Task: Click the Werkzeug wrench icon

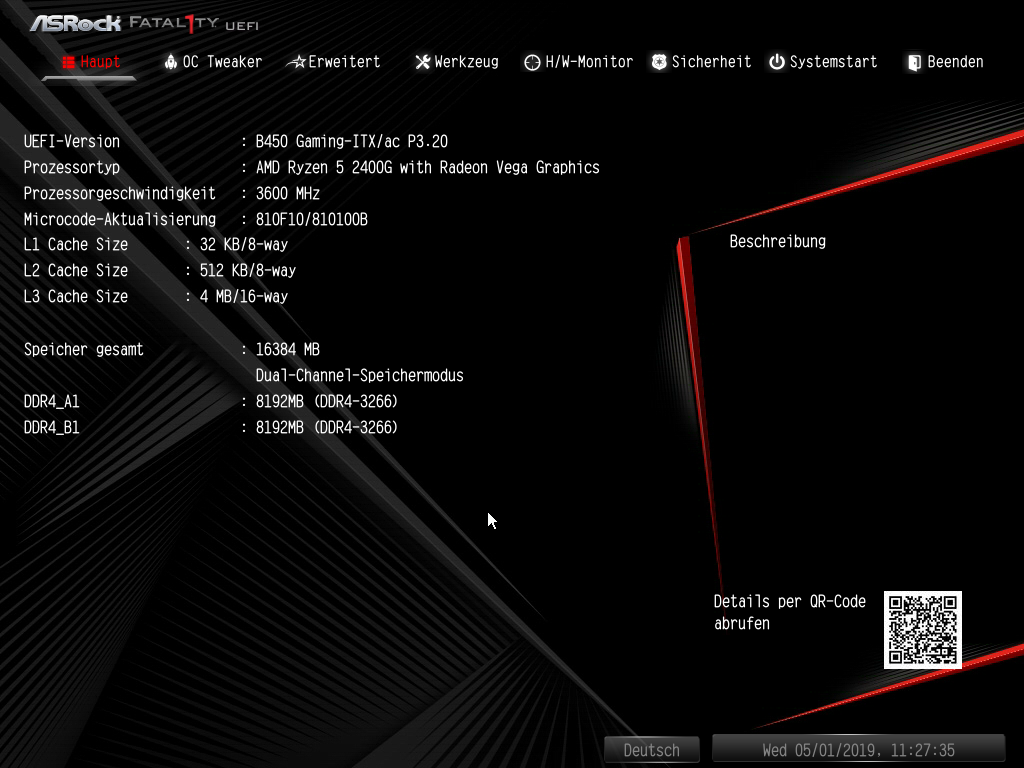Action: pos(423,62)
